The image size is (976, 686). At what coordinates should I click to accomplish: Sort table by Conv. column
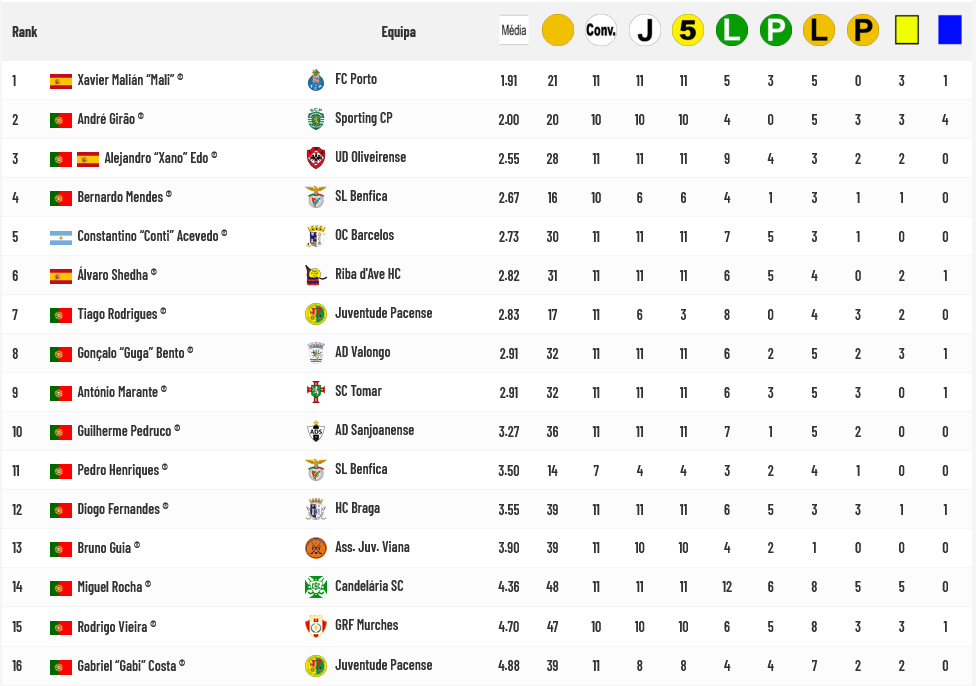(x=601, y=30)
